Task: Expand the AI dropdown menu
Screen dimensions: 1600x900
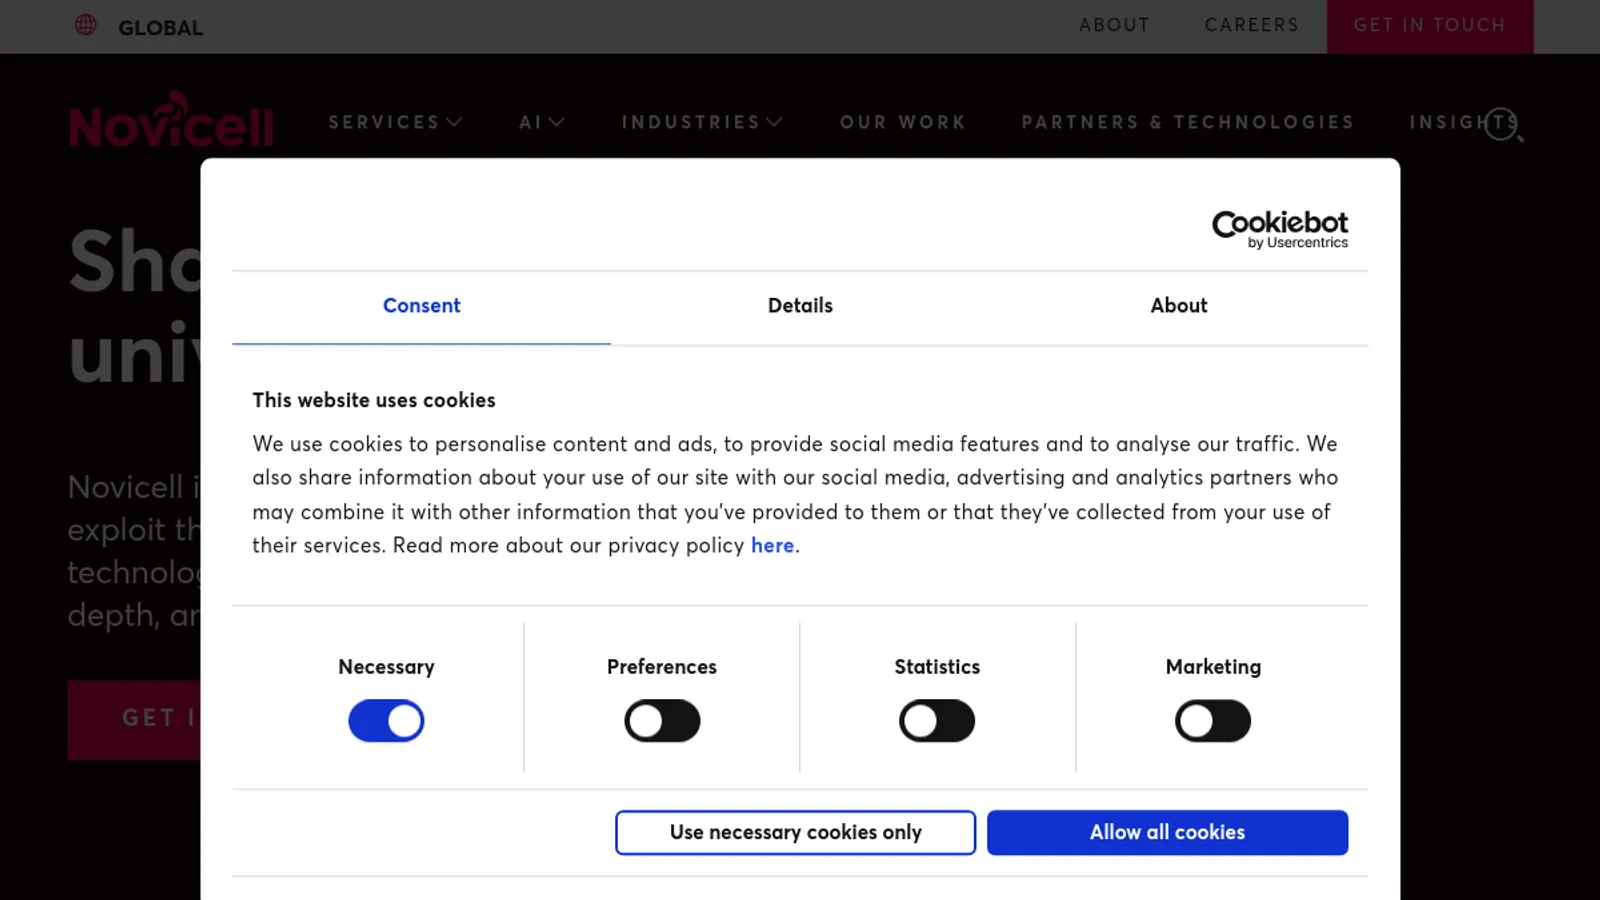Action: tap(542, 122)
